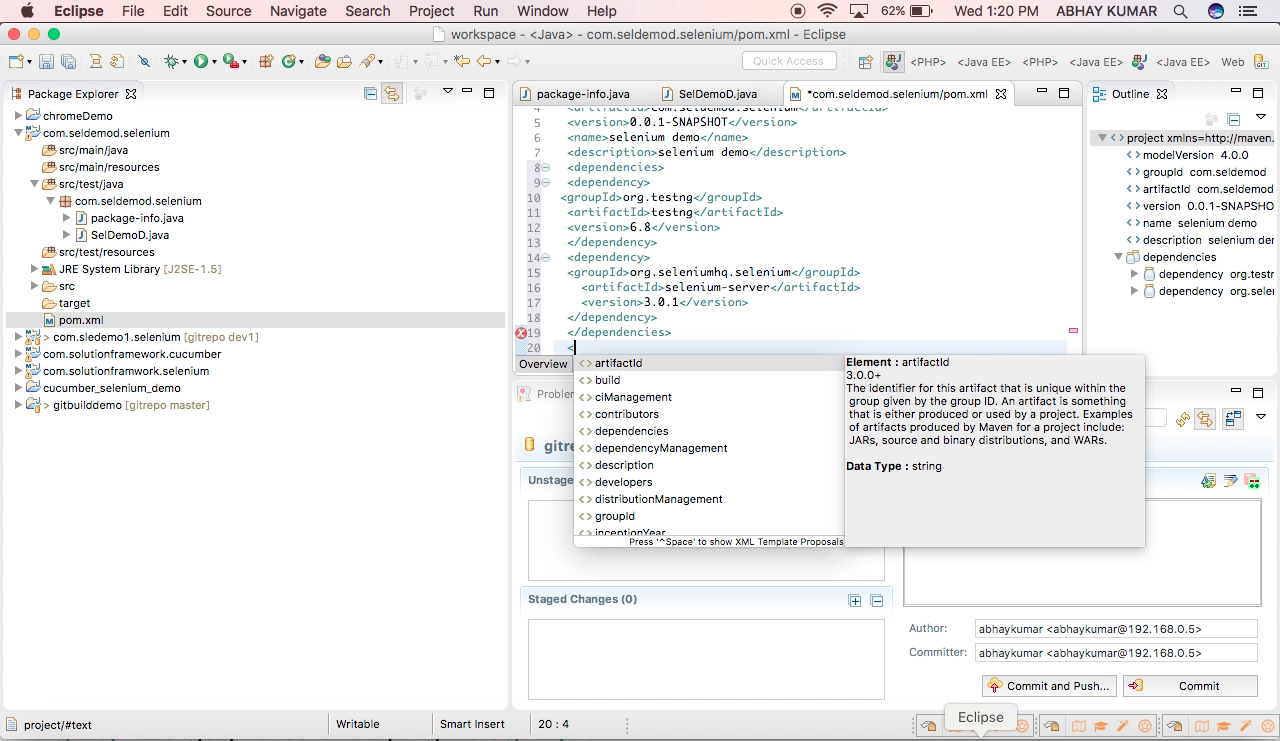
Task: Choose 'build' from the autocomplete list
Action: (708, 380)
